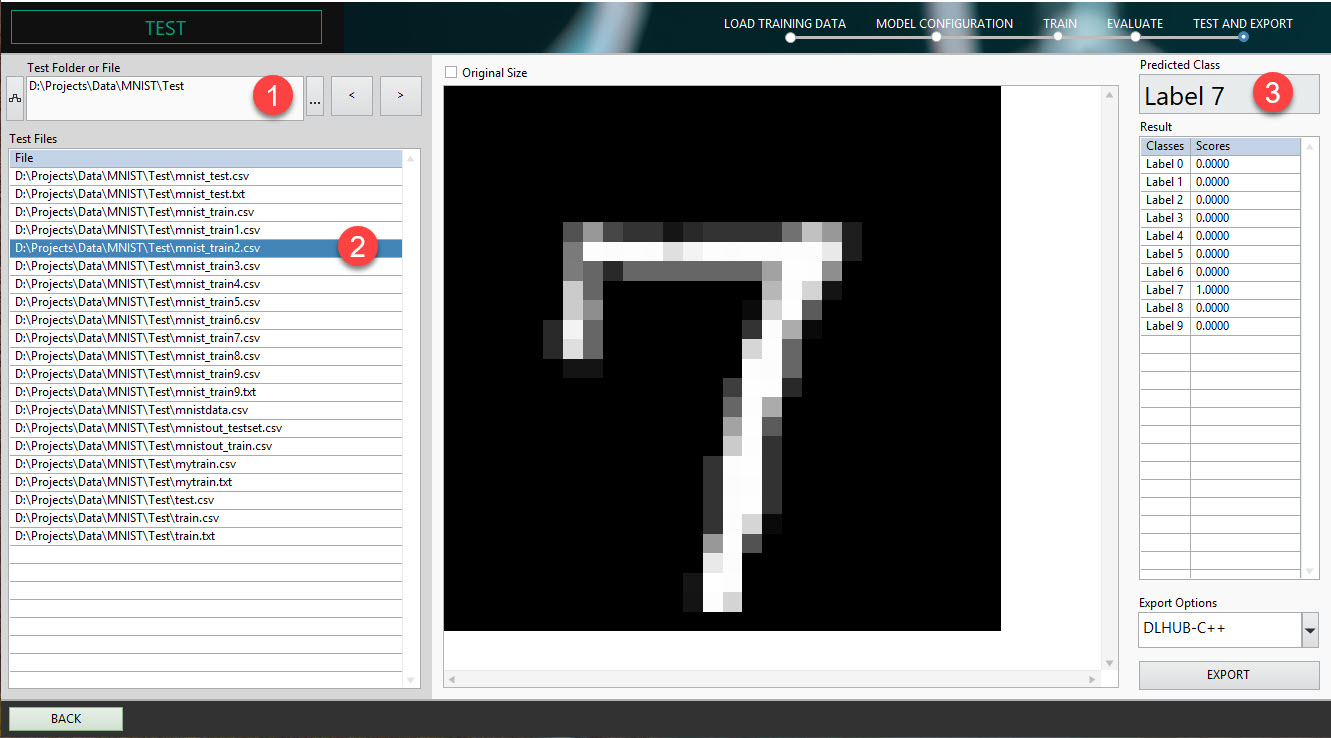Click the ellipsis browse button
The image size is (1331, 738).
[315, 98]
